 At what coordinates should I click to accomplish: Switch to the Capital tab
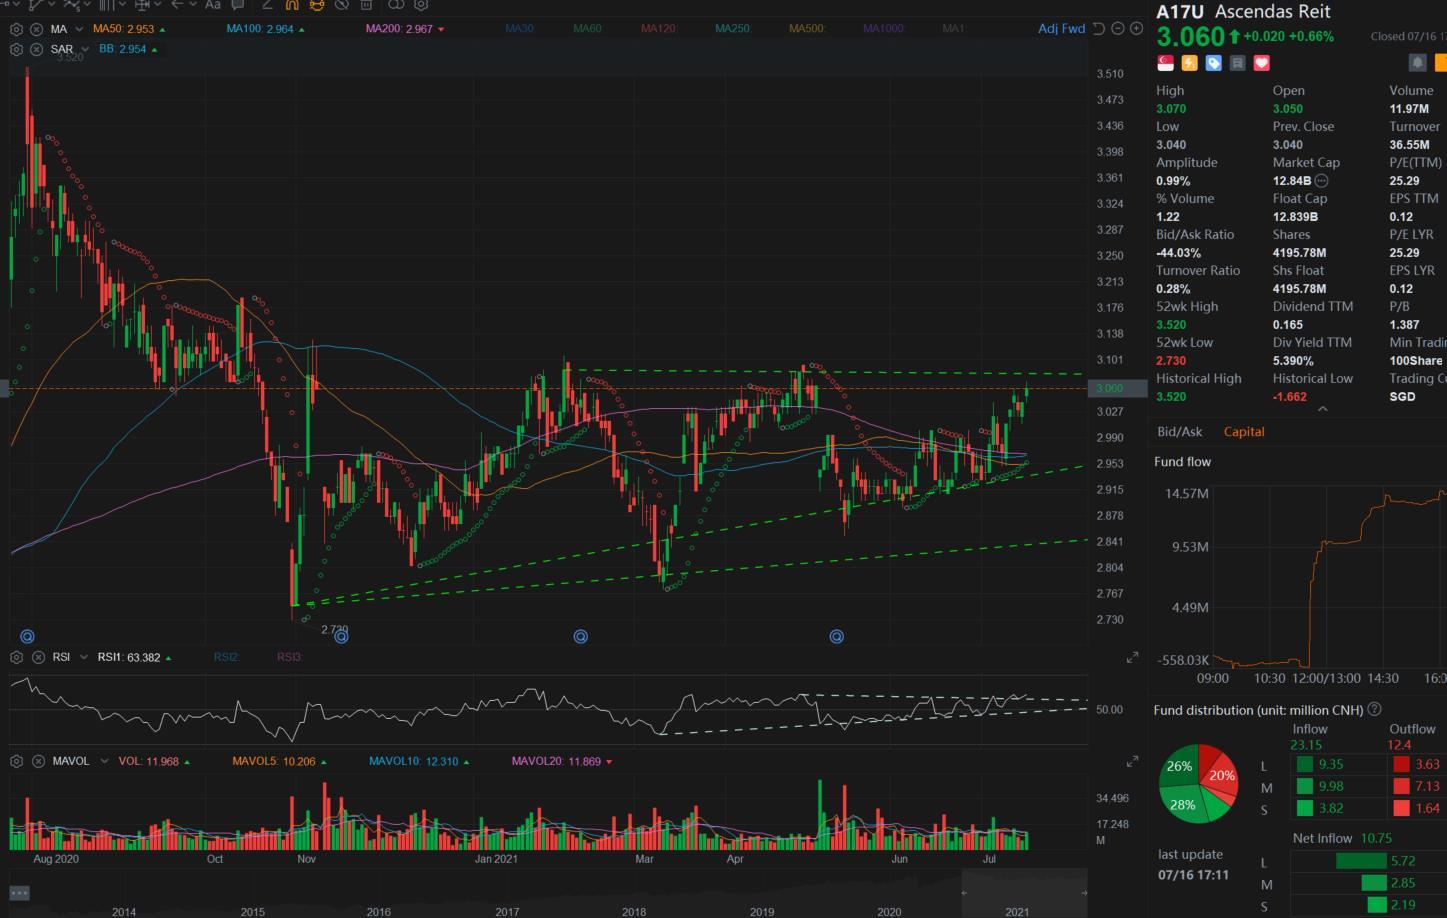(x=1244, y=432)
